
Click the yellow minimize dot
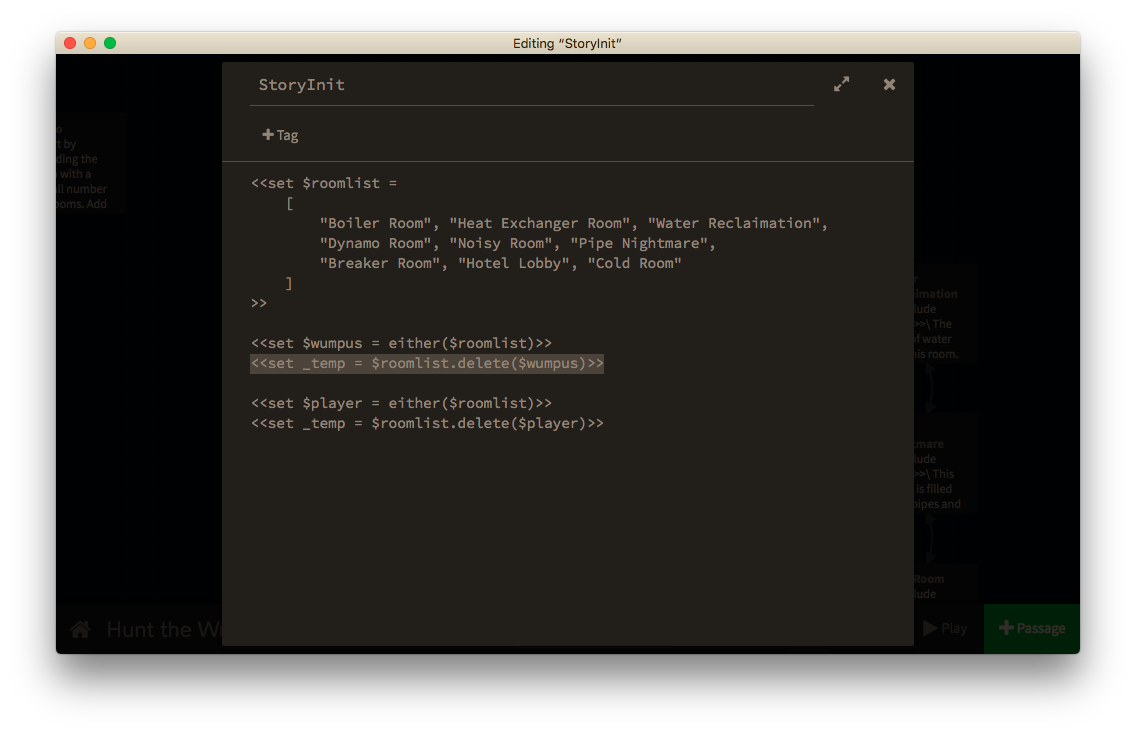(89, 43)
